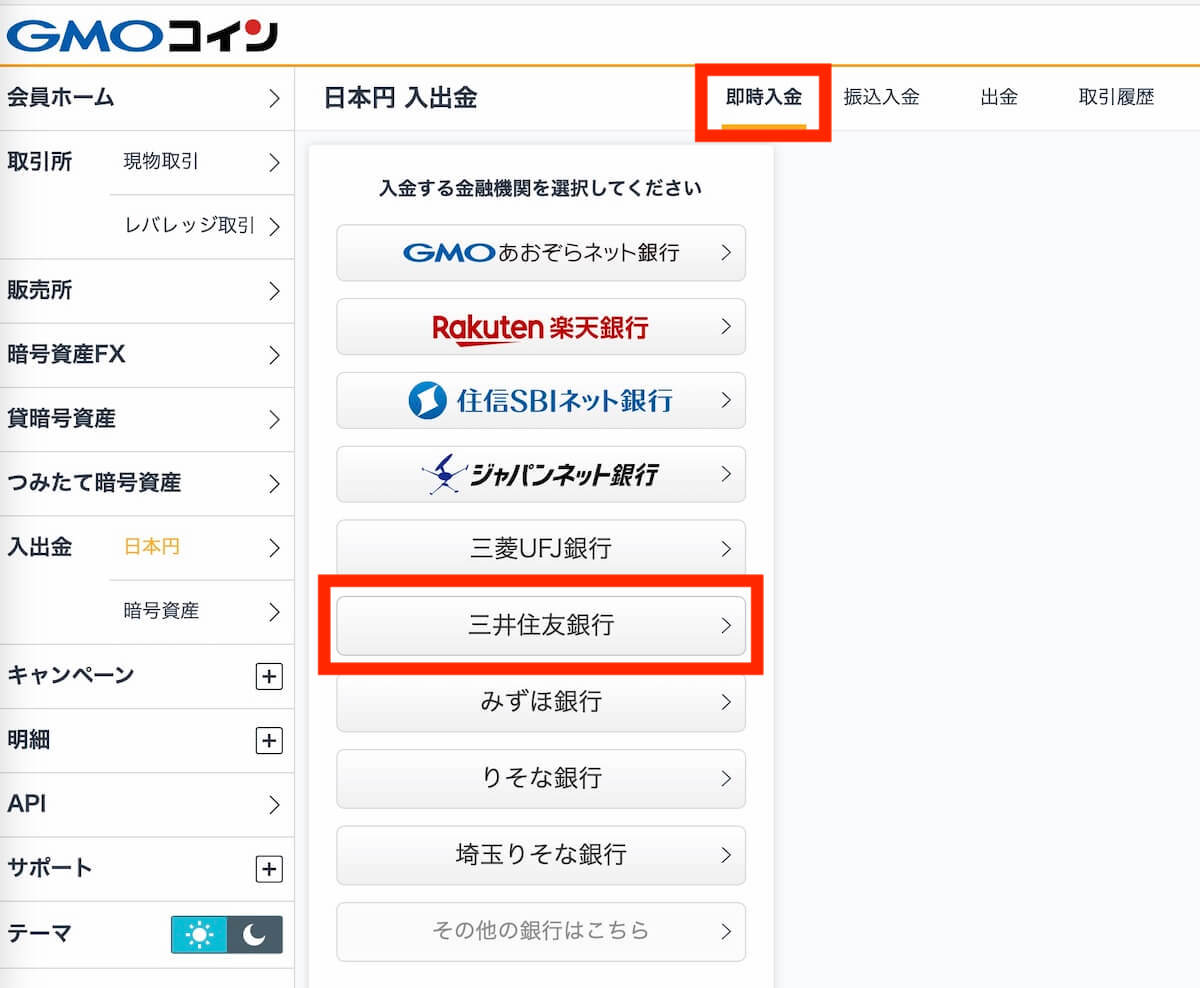The height and width of the screenshot is (988, 1200).
Task: Open 貸暗号資産 menu item
Action: point(147,419)
